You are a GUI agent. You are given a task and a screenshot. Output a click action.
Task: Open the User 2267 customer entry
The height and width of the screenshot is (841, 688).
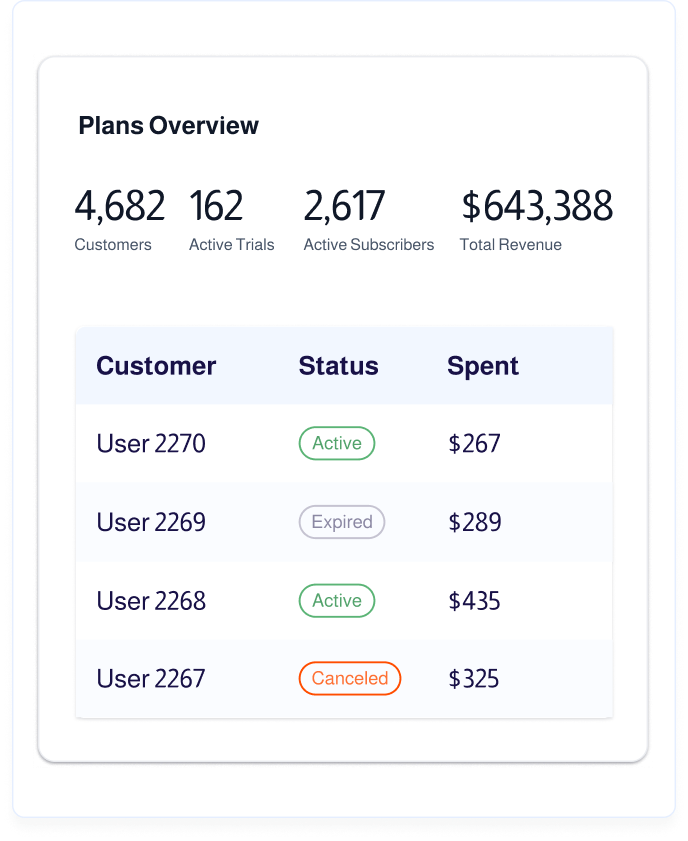pyautogui.click(x=151, y=679)
